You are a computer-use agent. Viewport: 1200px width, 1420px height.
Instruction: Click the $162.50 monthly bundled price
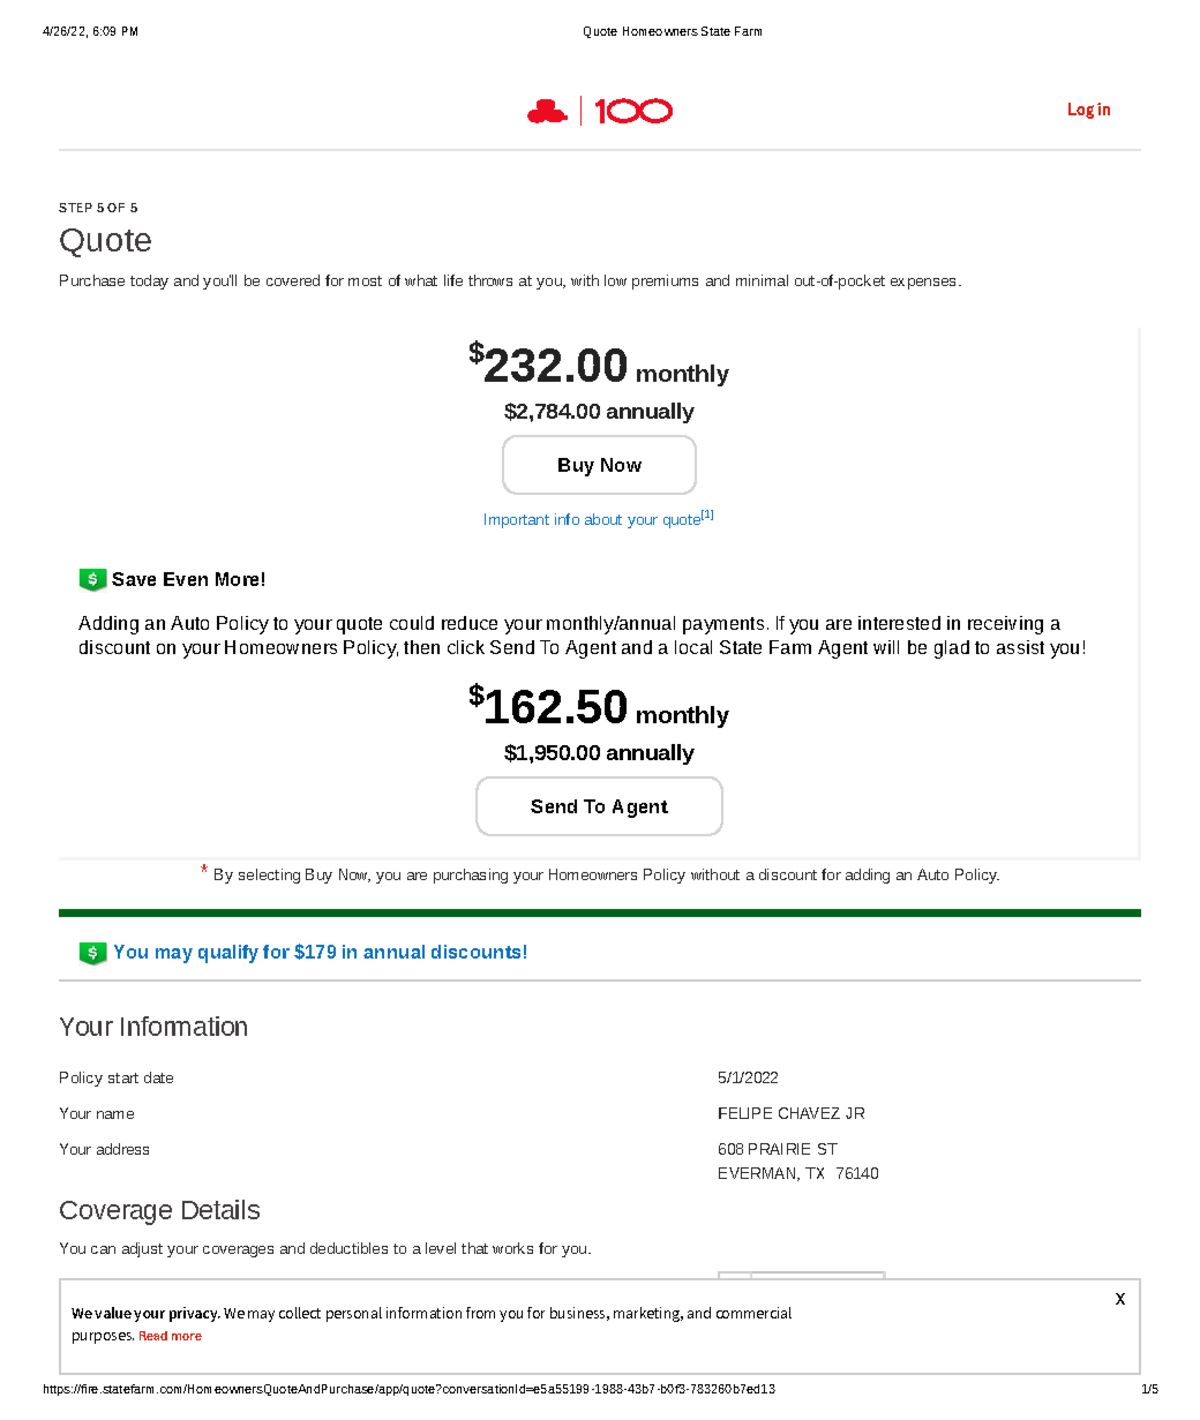coord(555,707)
